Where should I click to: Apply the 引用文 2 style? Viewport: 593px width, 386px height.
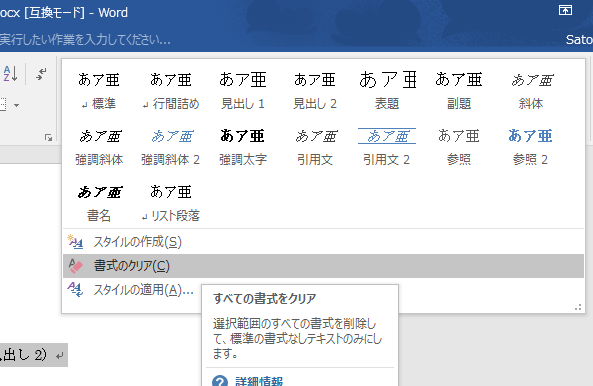pyautogui.click(x=387, y=147)
